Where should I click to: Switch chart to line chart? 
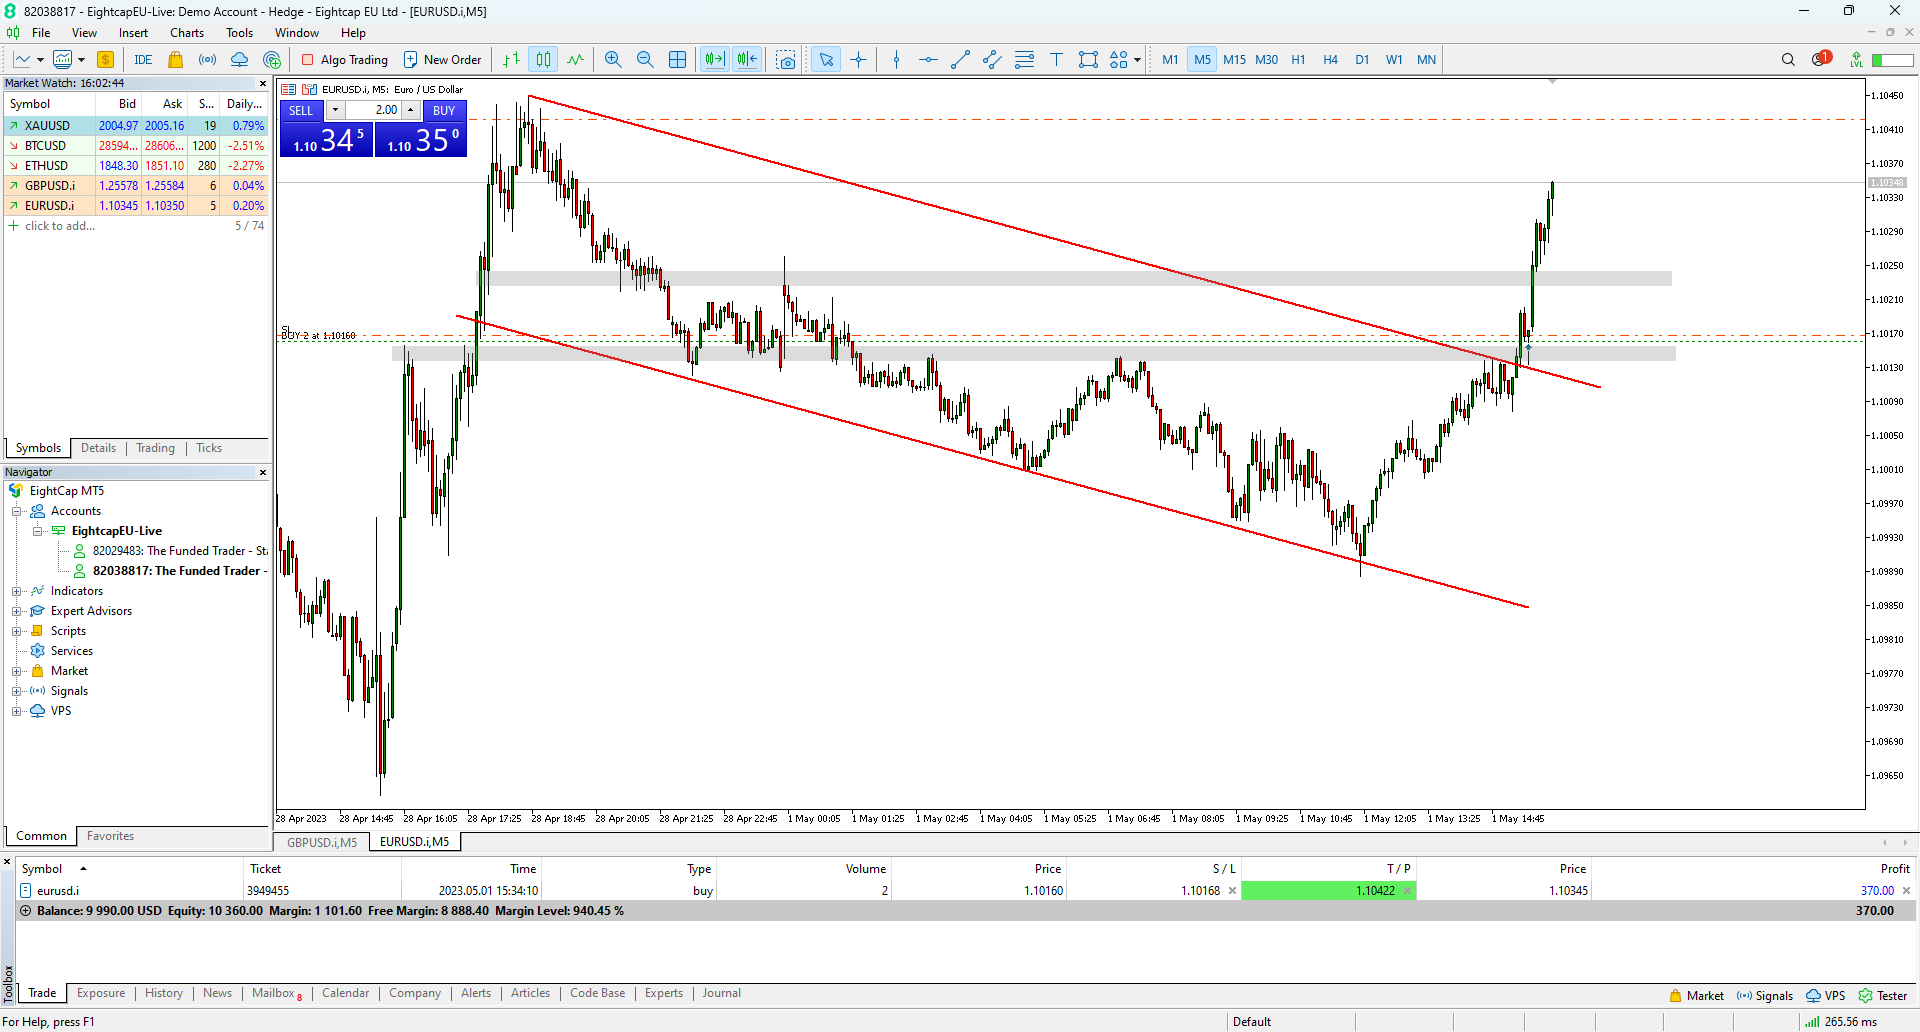[575, 60]
